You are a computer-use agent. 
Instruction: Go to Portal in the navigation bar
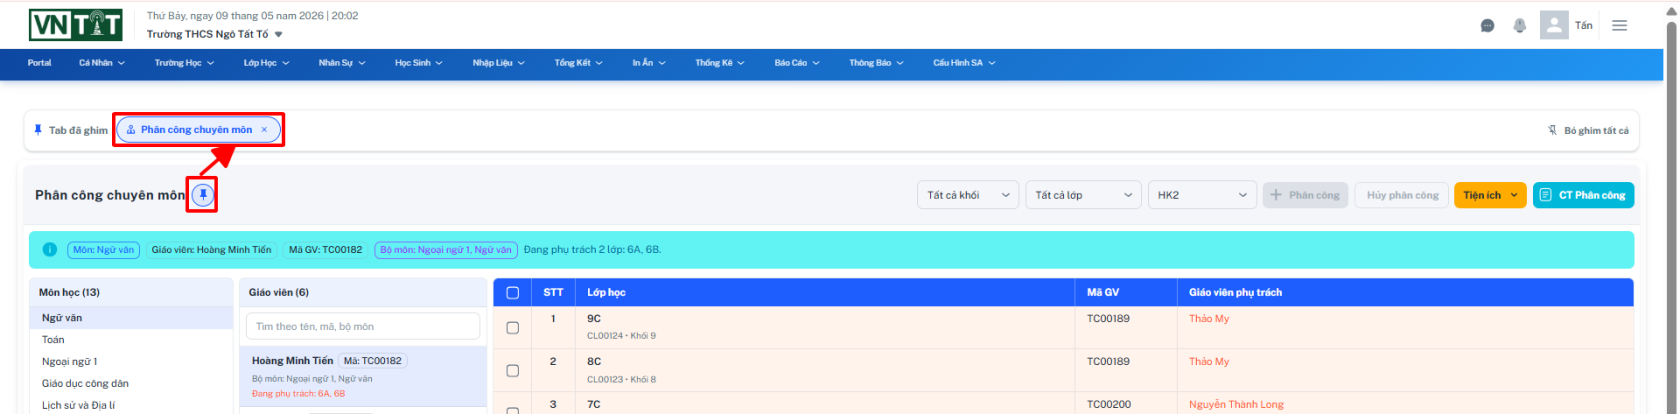click(39, 63)
